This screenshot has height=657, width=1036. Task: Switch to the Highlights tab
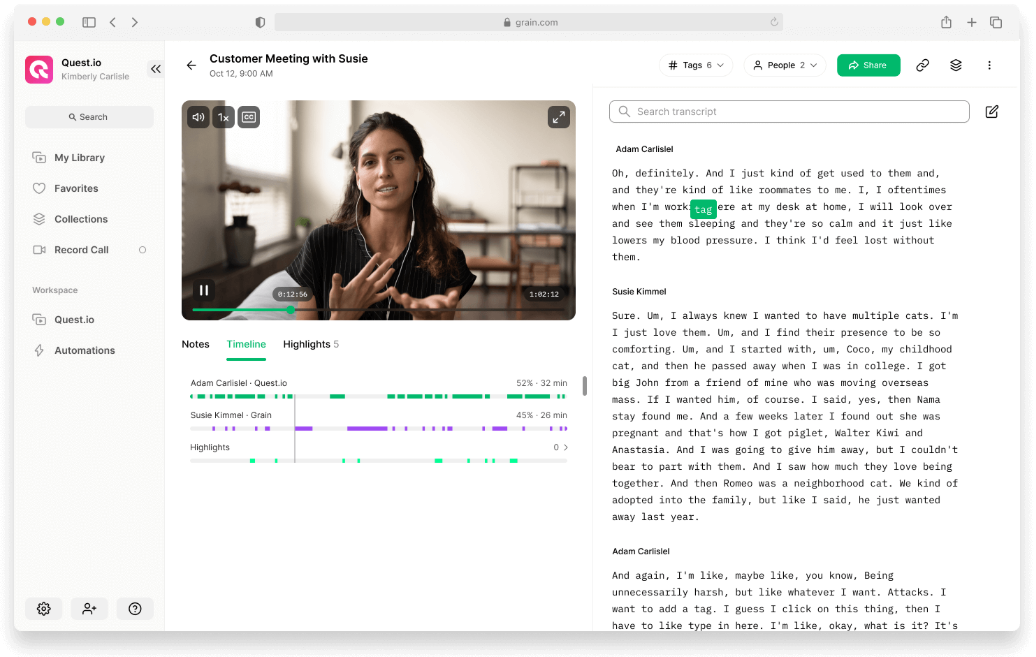point(311,344)
